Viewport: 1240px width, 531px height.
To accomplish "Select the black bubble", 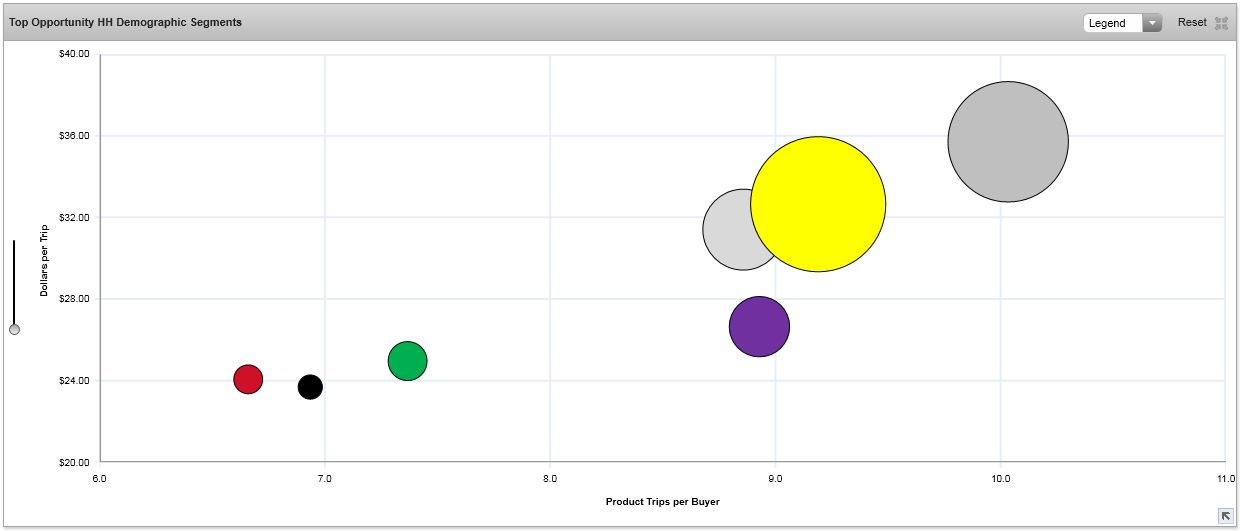I will point(310,387).
